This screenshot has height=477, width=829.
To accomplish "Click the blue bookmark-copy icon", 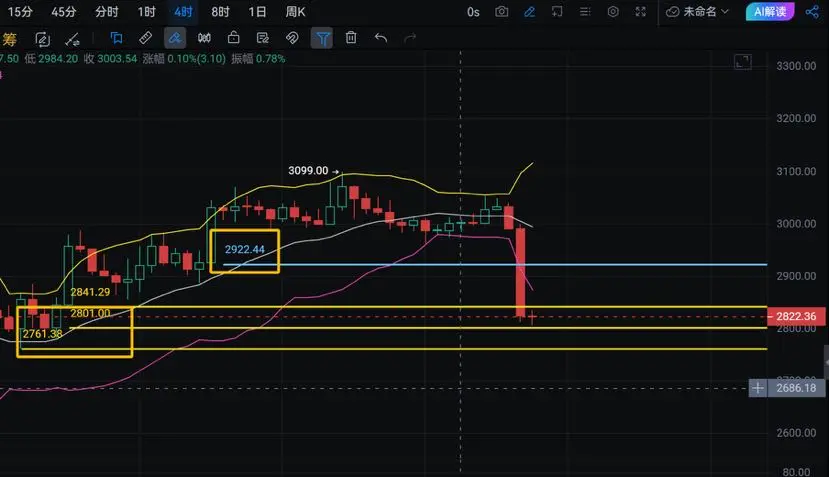I will click(116, 38).
